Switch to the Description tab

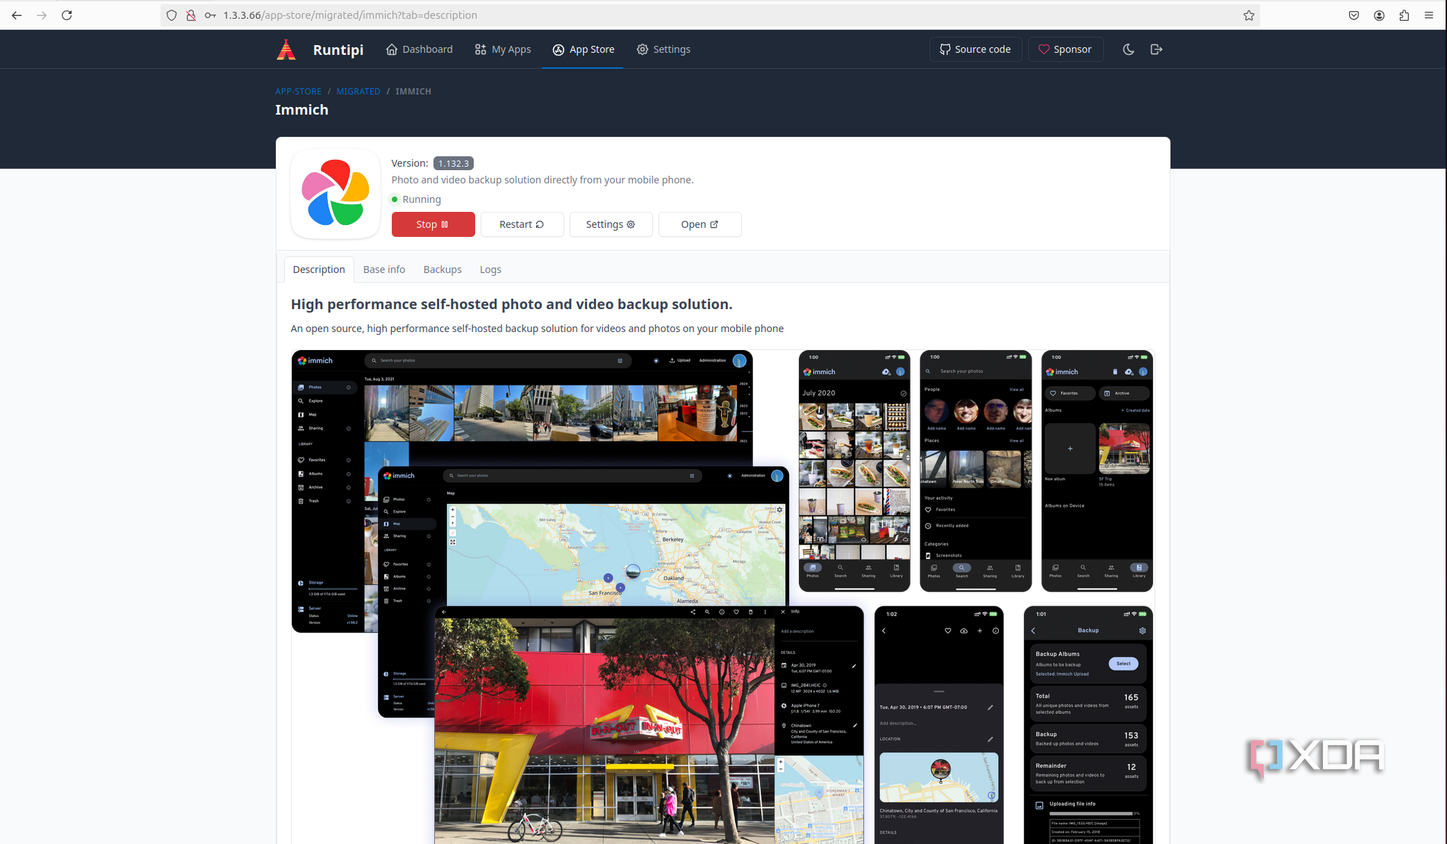pyautogui.click(x=319, y=269)
